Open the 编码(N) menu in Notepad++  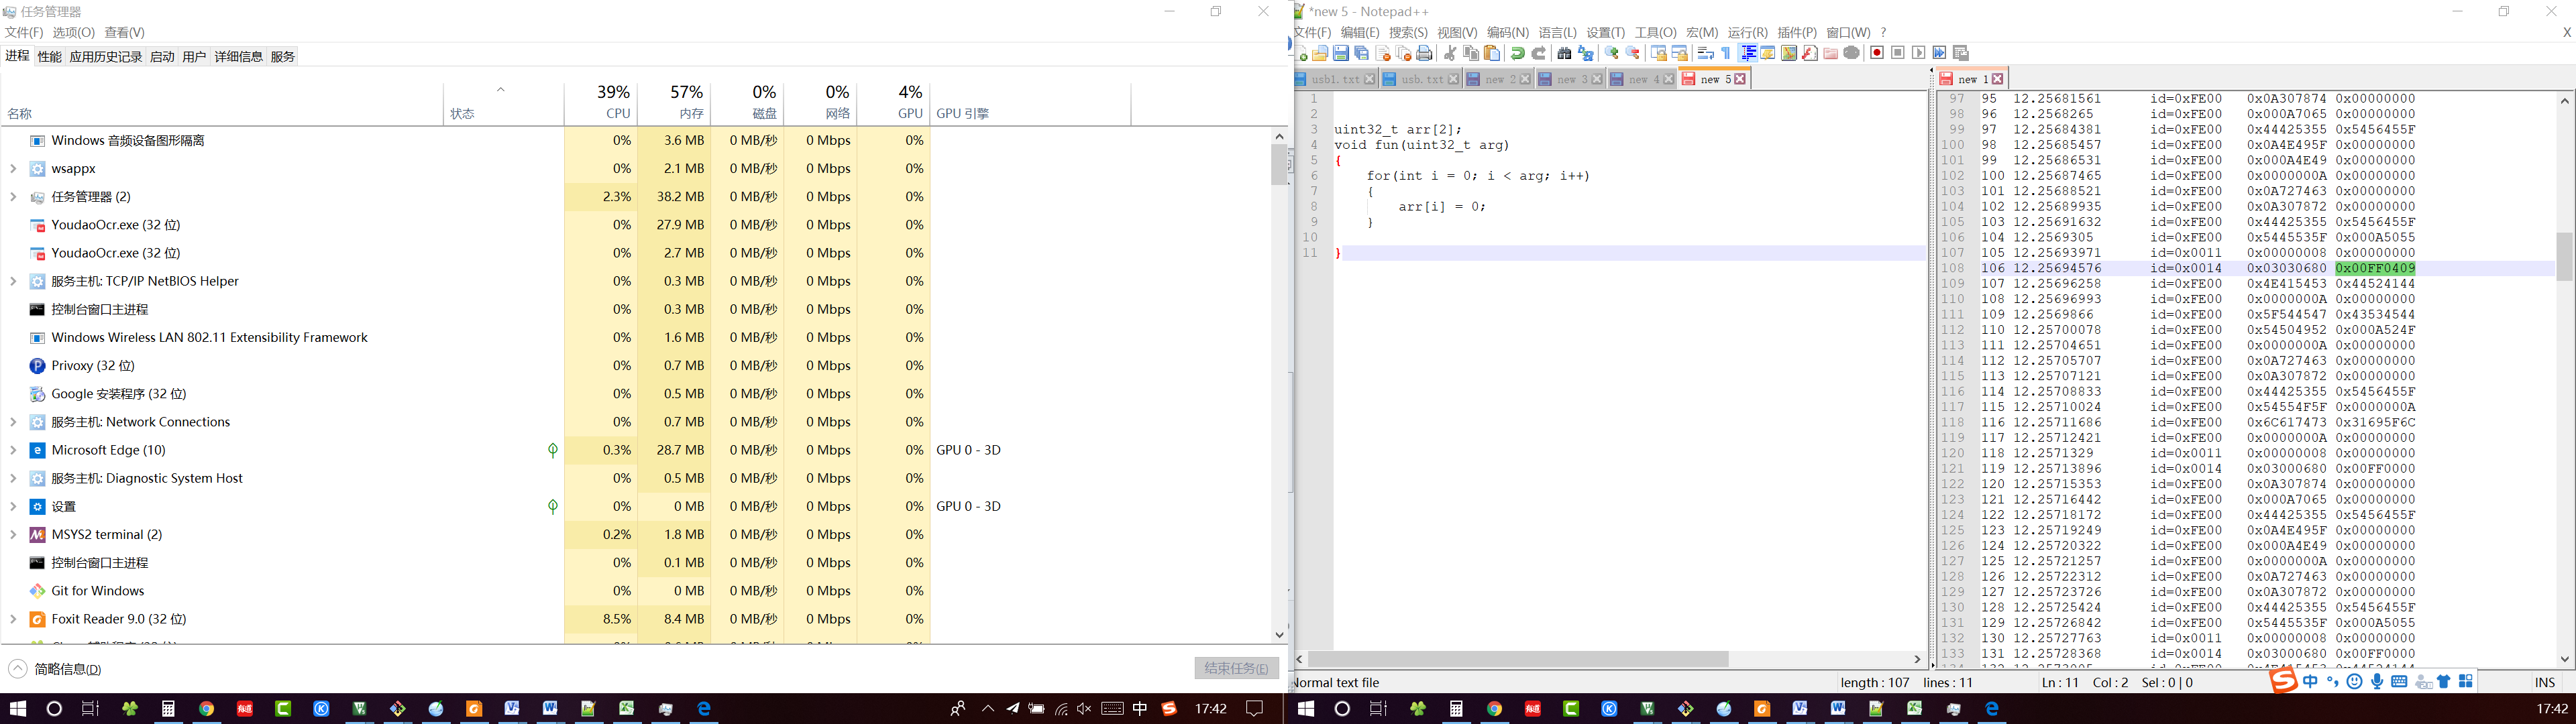click(1507, 33)
